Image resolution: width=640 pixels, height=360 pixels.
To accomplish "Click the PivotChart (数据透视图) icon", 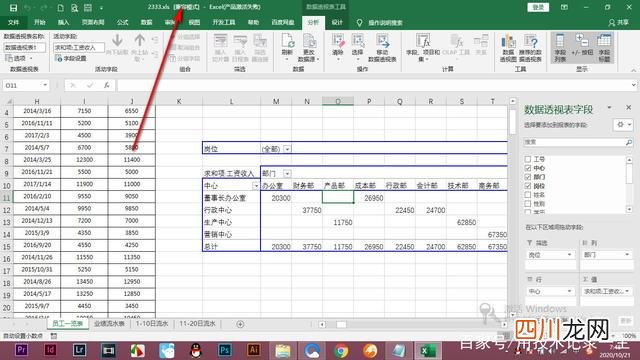I will point(508,47).
